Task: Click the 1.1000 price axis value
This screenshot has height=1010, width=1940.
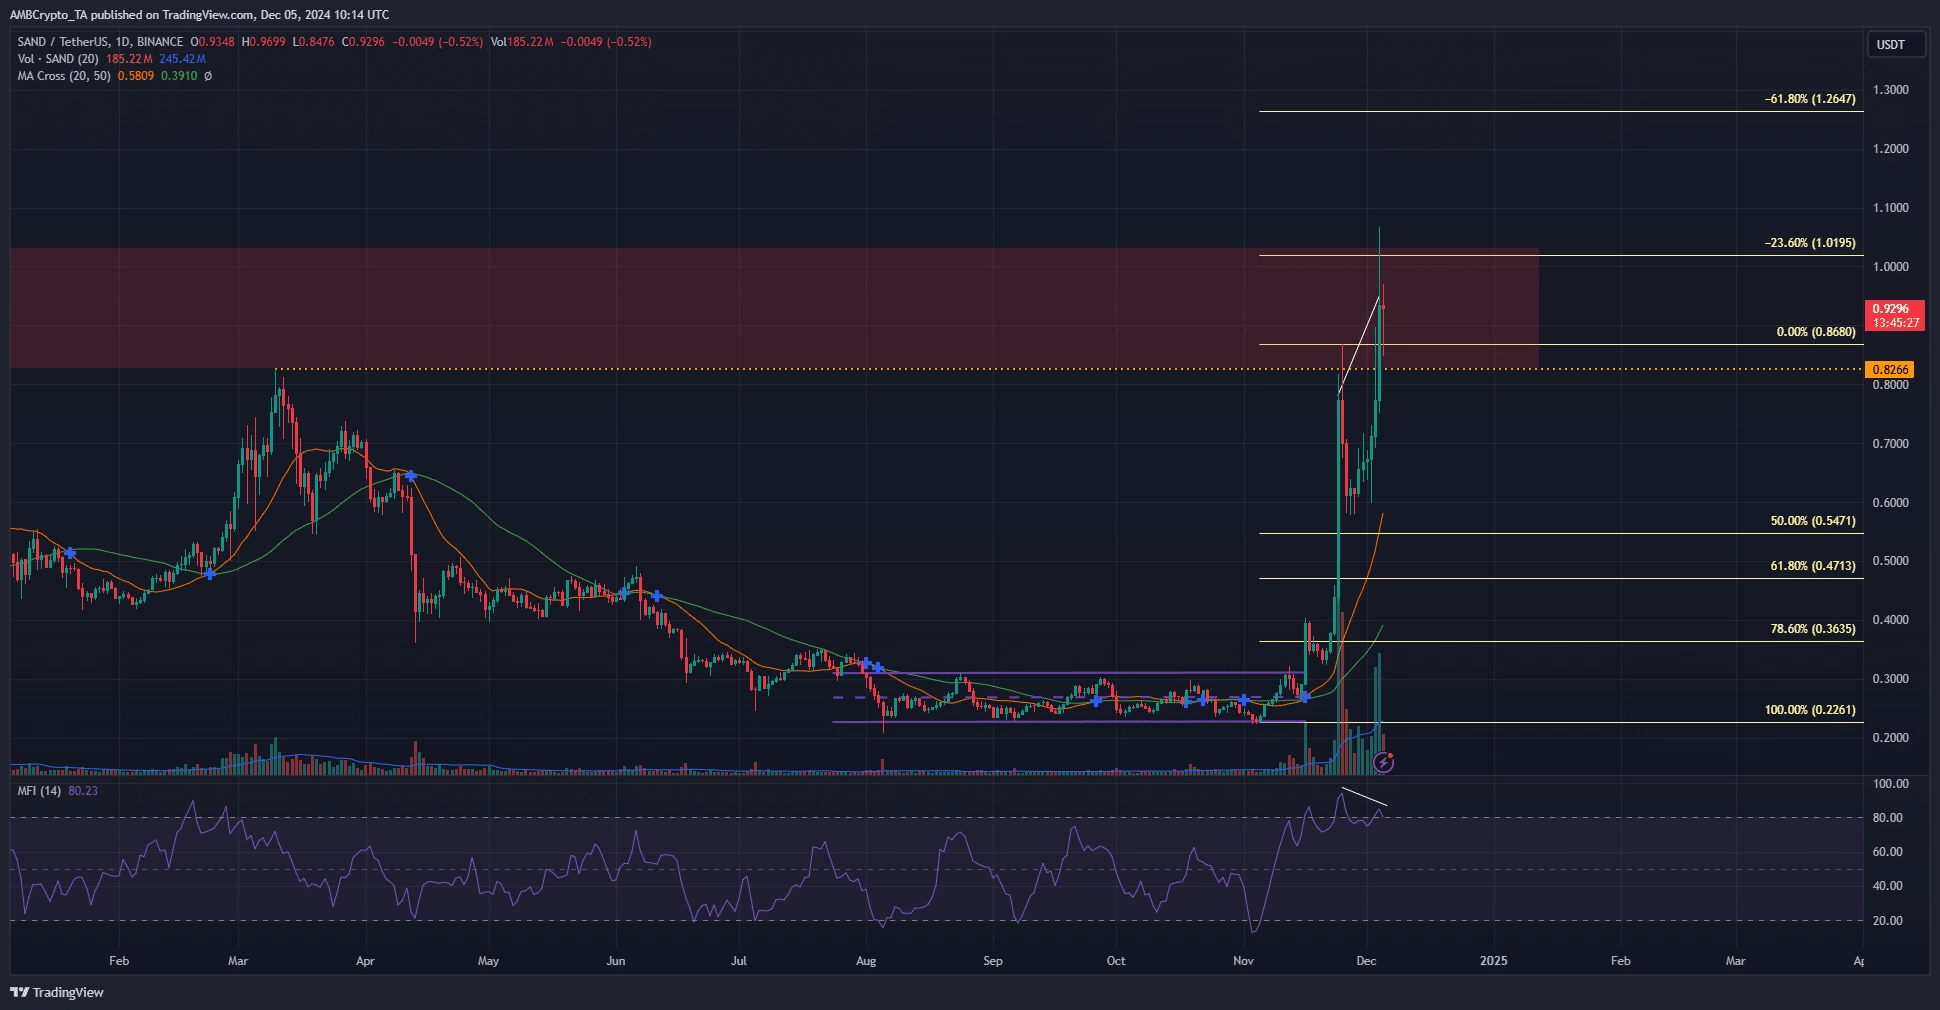Action: point(1891,208)
